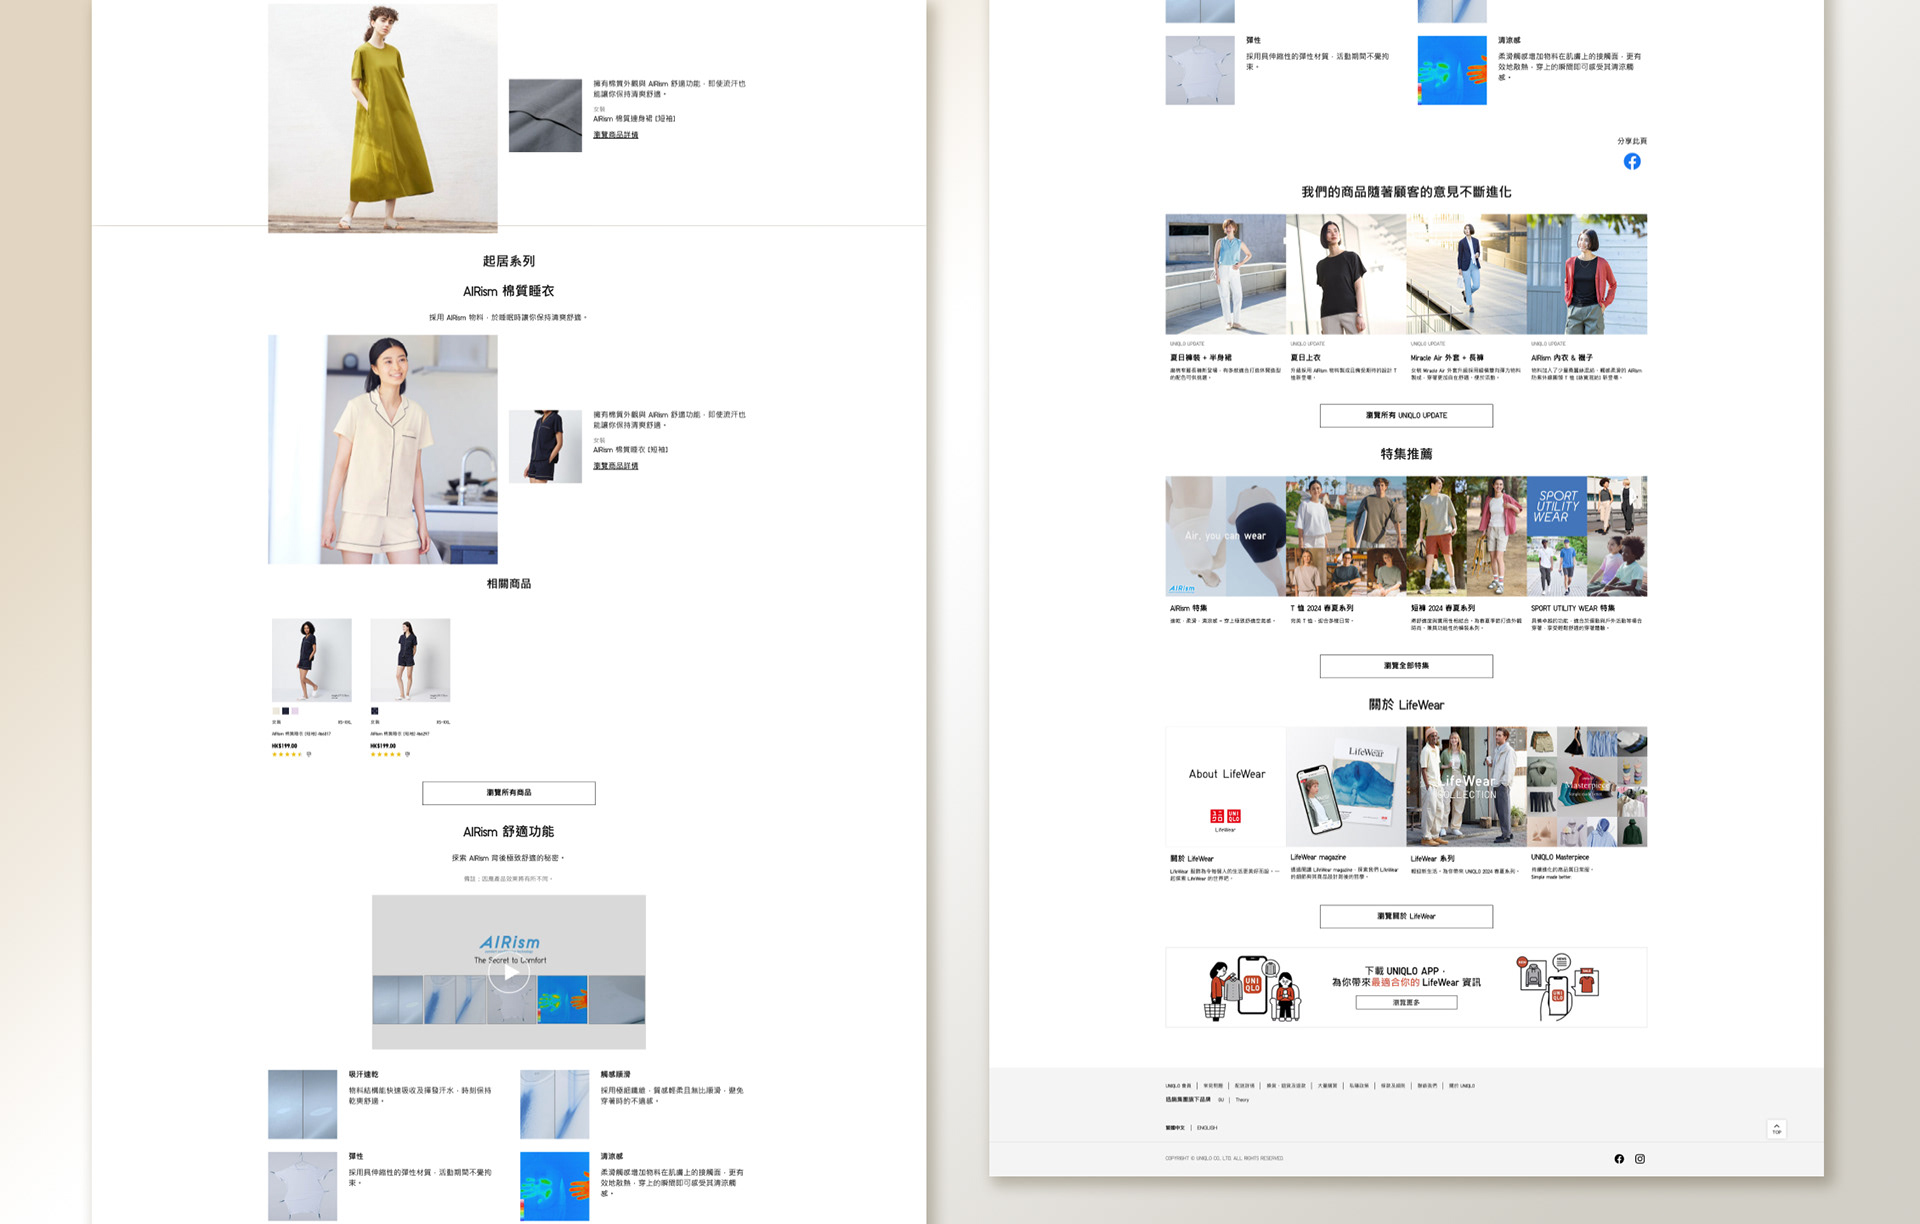This screenshot has height=1224, width=1920.
Task: Open the AIRism 特集 feature image
Action: pos(1226,536)
